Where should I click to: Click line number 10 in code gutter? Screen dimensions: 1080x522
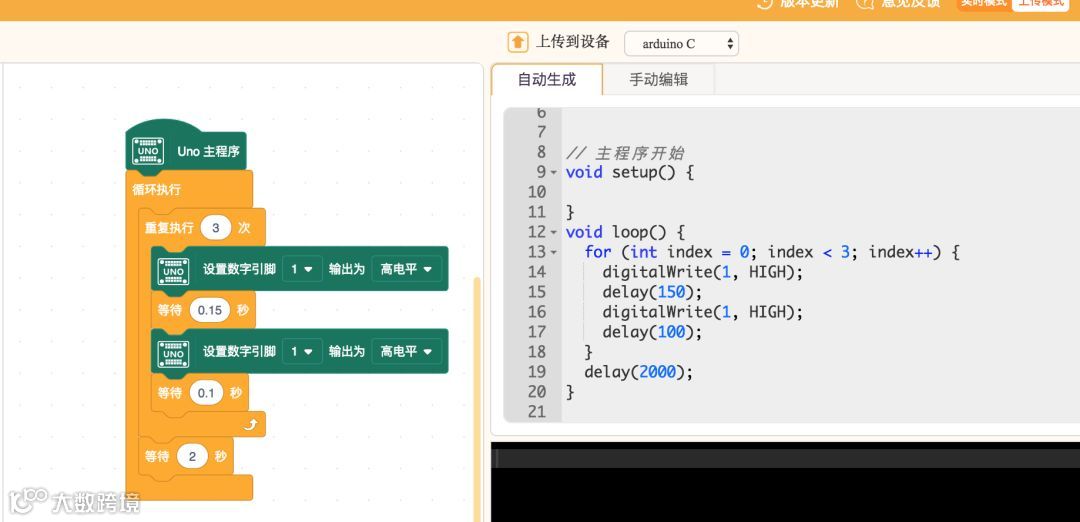point(536,192)
